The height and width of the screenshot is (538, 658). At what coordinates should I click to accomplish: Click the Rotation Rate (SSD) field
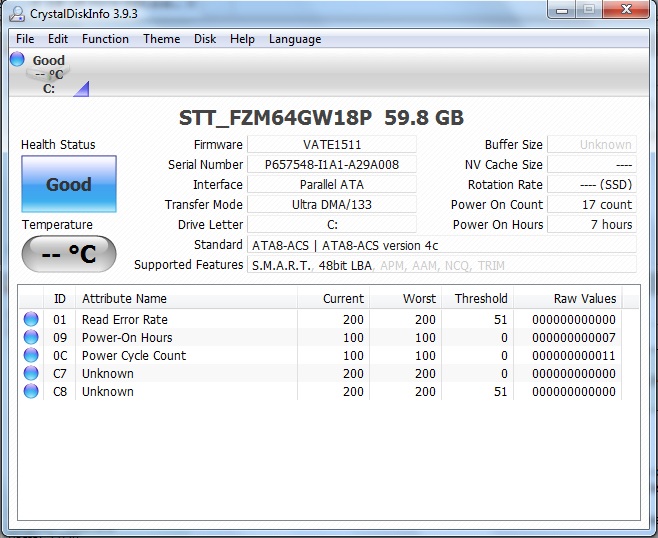tap(592, 185)
